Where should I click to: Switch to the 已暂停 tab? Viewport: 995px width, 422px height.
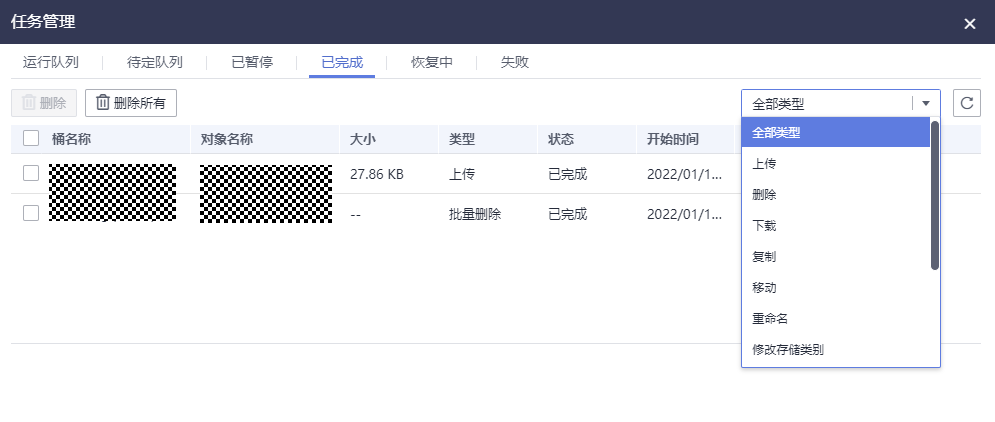click(x=252, y=62)
